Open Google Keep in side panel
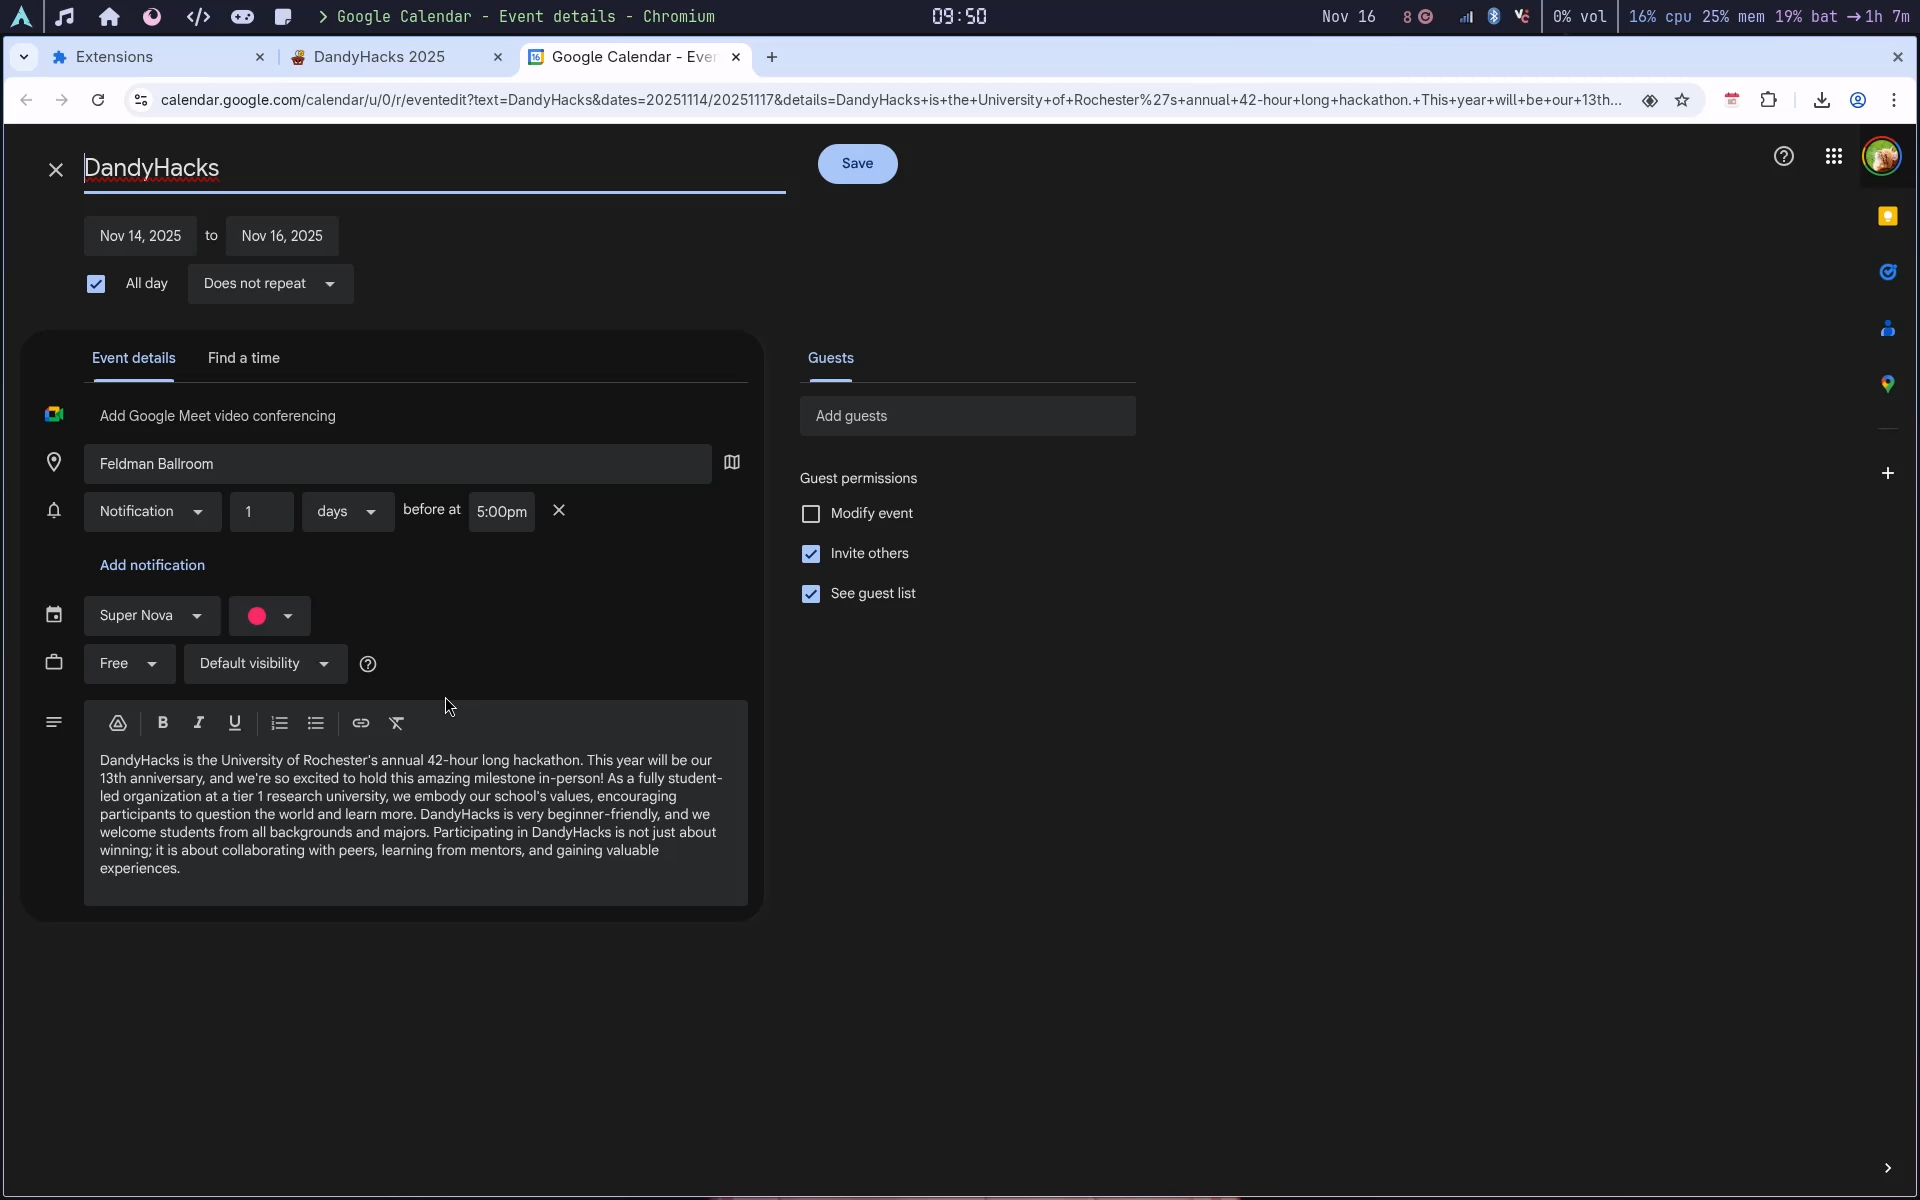The height and width of the screenshot is (1200, 1920). [1887, 217]
